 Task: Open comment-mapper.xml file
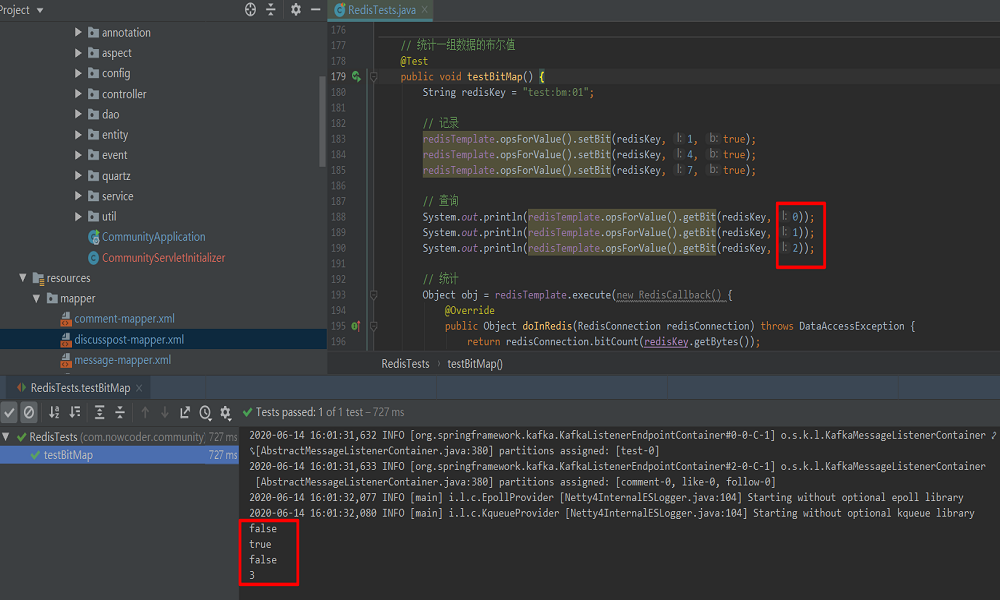click(124, 319)
